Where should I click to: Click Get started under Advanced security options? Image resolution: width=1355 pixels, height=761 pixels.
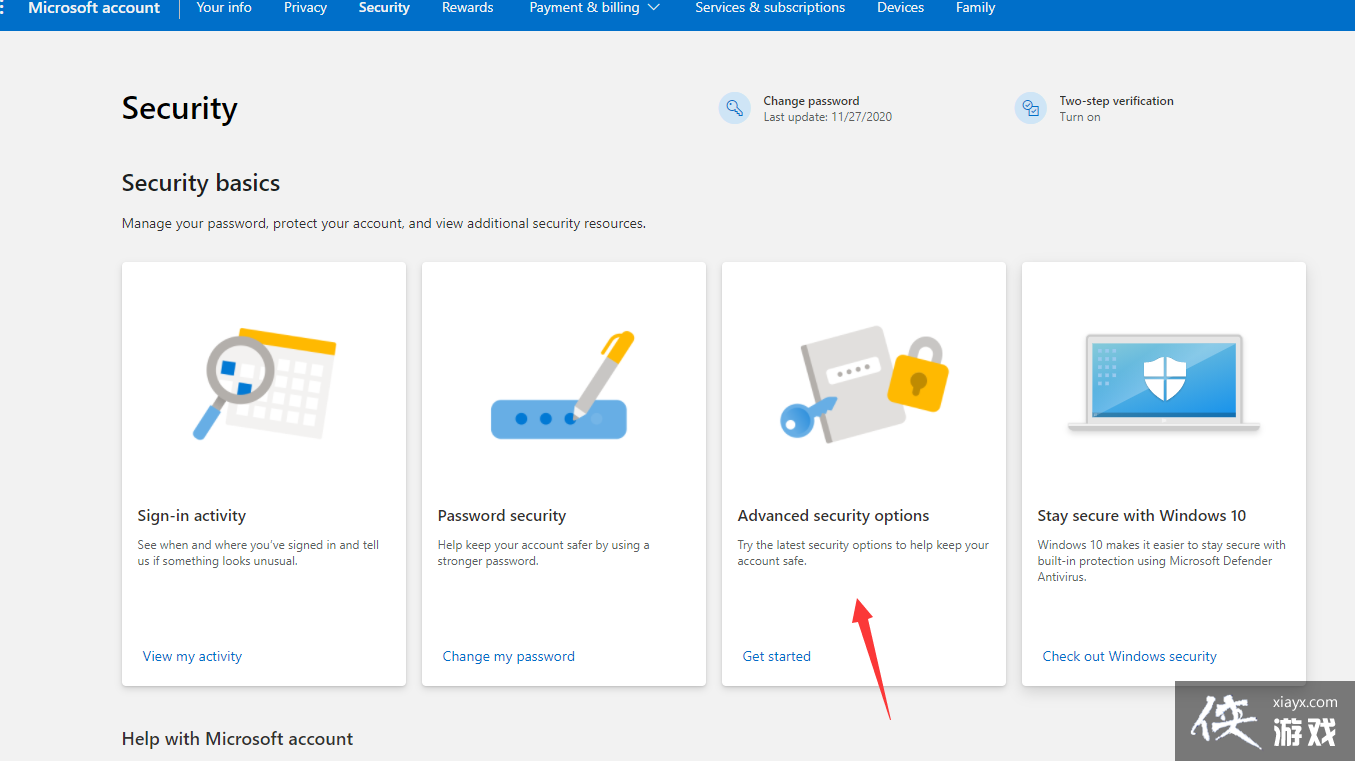pyautogui.click(x=776, y=656)
